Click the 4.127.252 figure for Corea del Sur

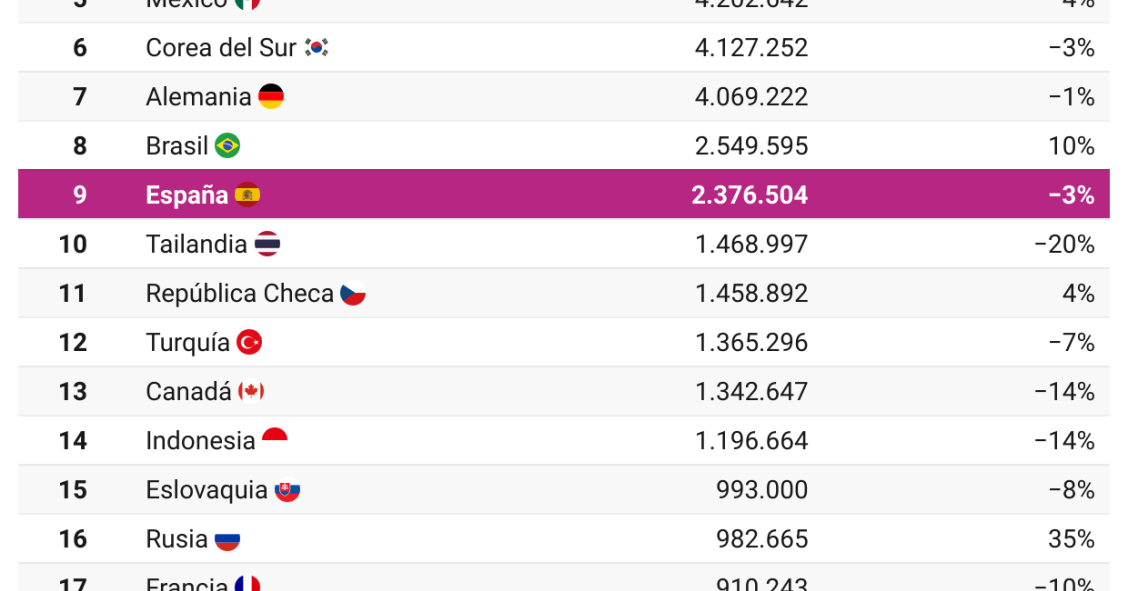751,47
